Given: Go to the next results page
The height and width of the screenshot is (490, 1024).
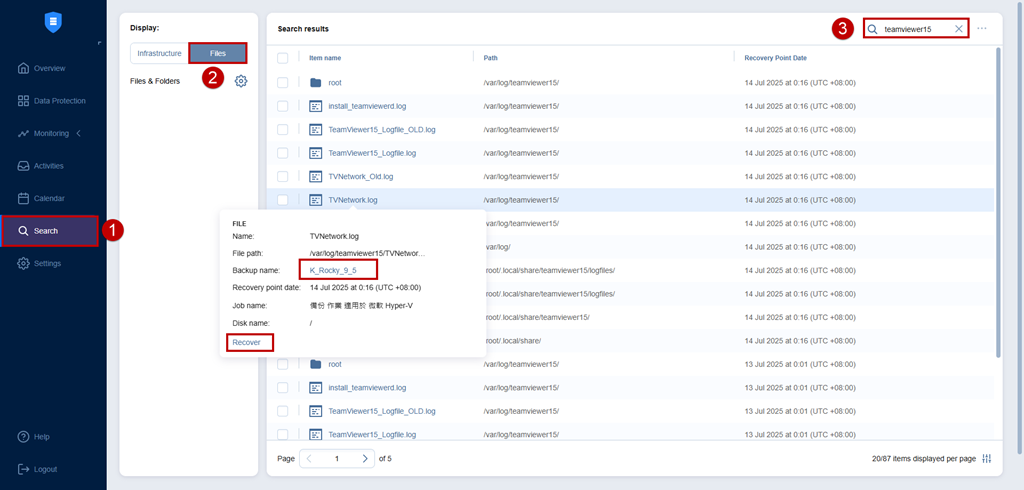Looking at the screenshot, I should tap(365, 459).
